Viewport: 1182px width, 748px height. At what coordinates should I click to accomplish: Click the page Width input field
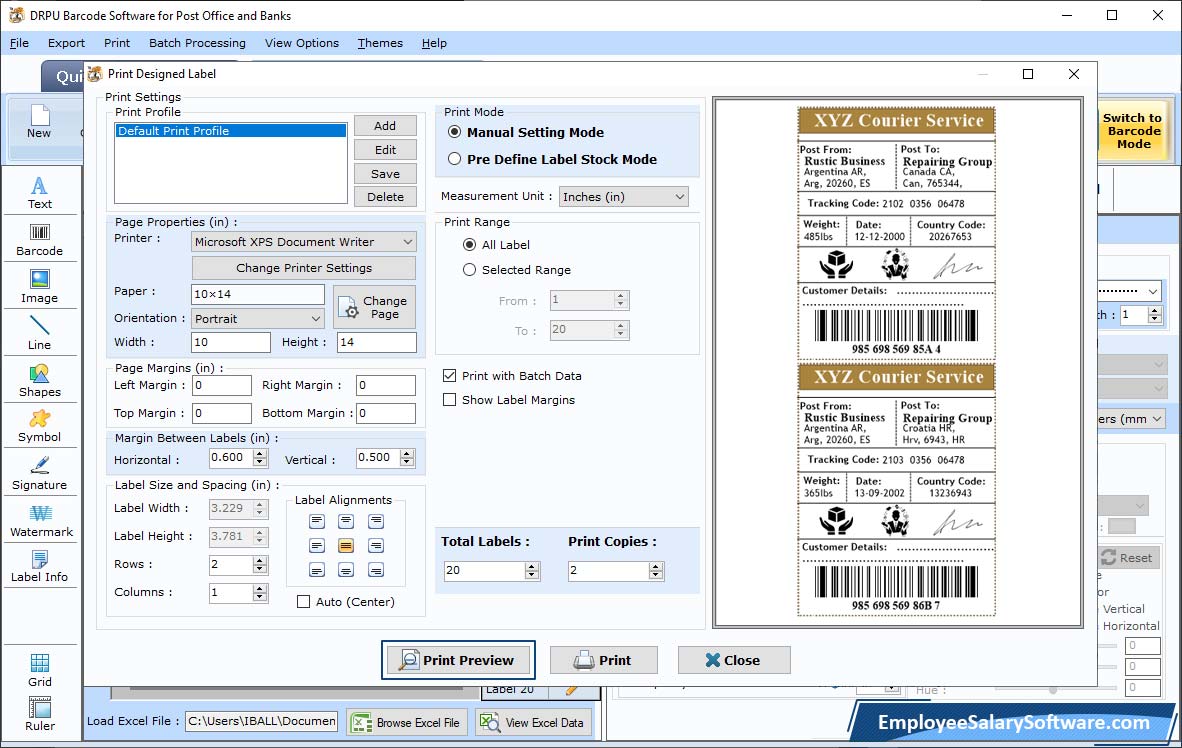click(x=231, y=342)
